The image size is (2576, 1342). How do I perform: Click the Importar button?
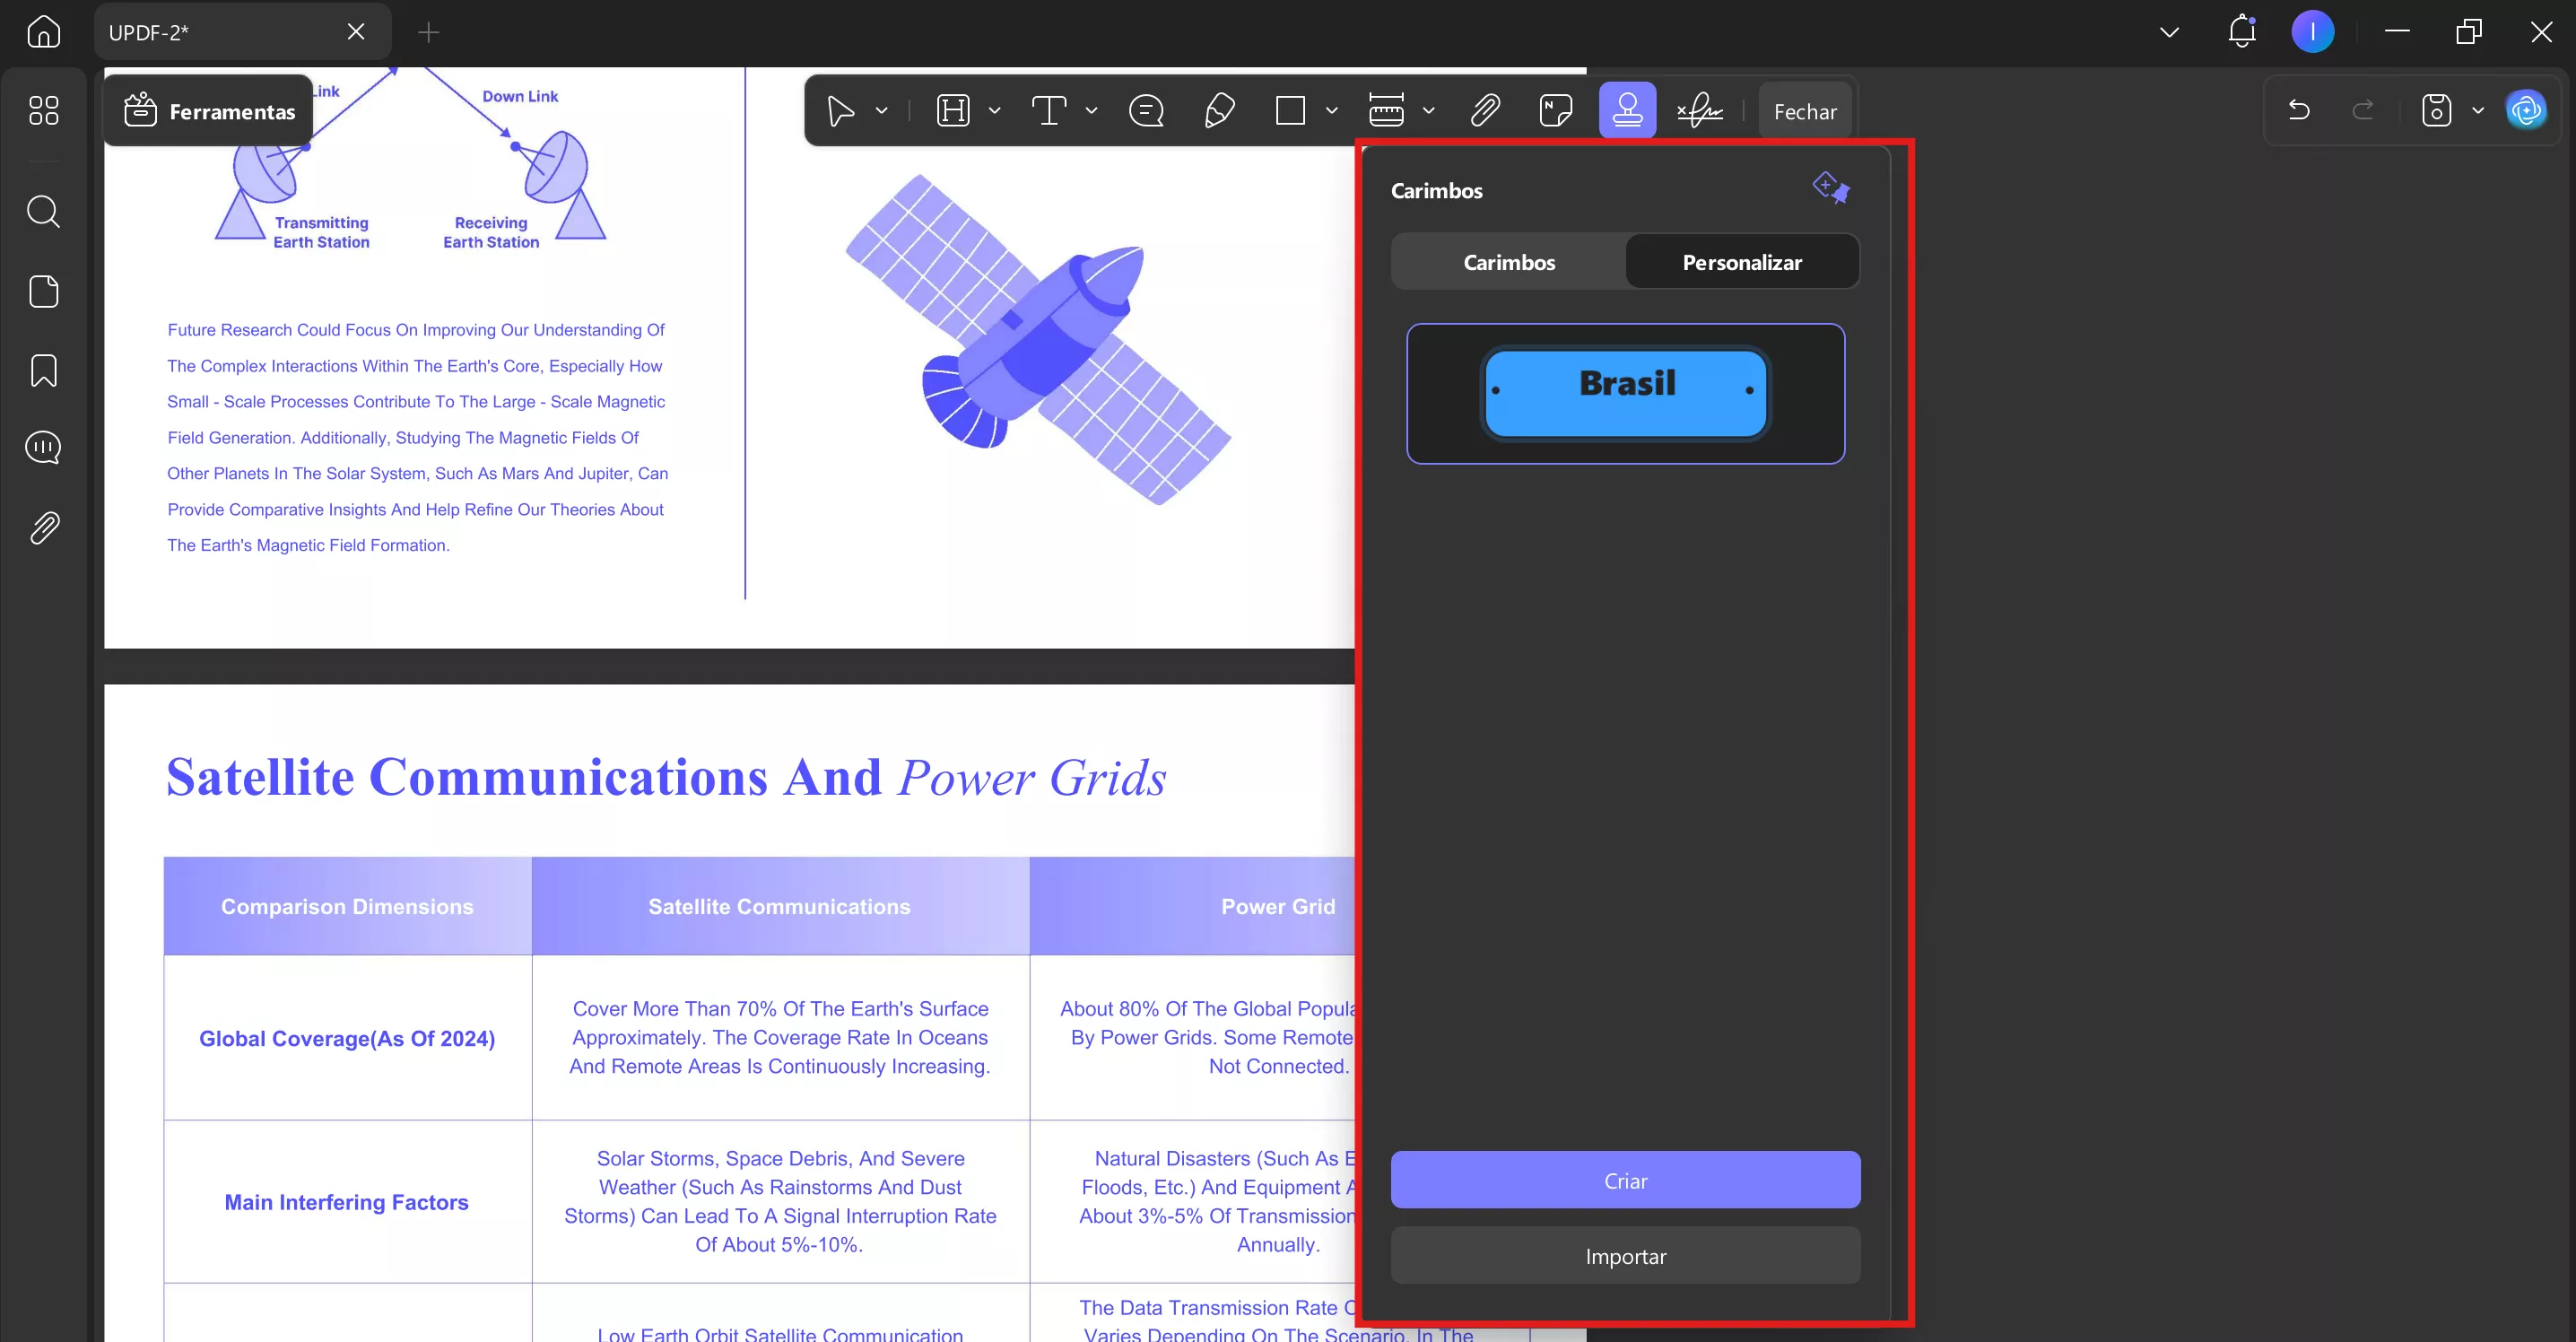1625,1256
